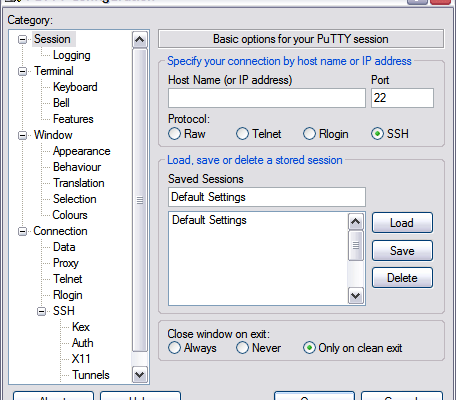Image resolution: width=456 pixels, height=400 pixels.
Task: Open the Selection settings category
Action: pyautogui.click(x=75, y=199)
